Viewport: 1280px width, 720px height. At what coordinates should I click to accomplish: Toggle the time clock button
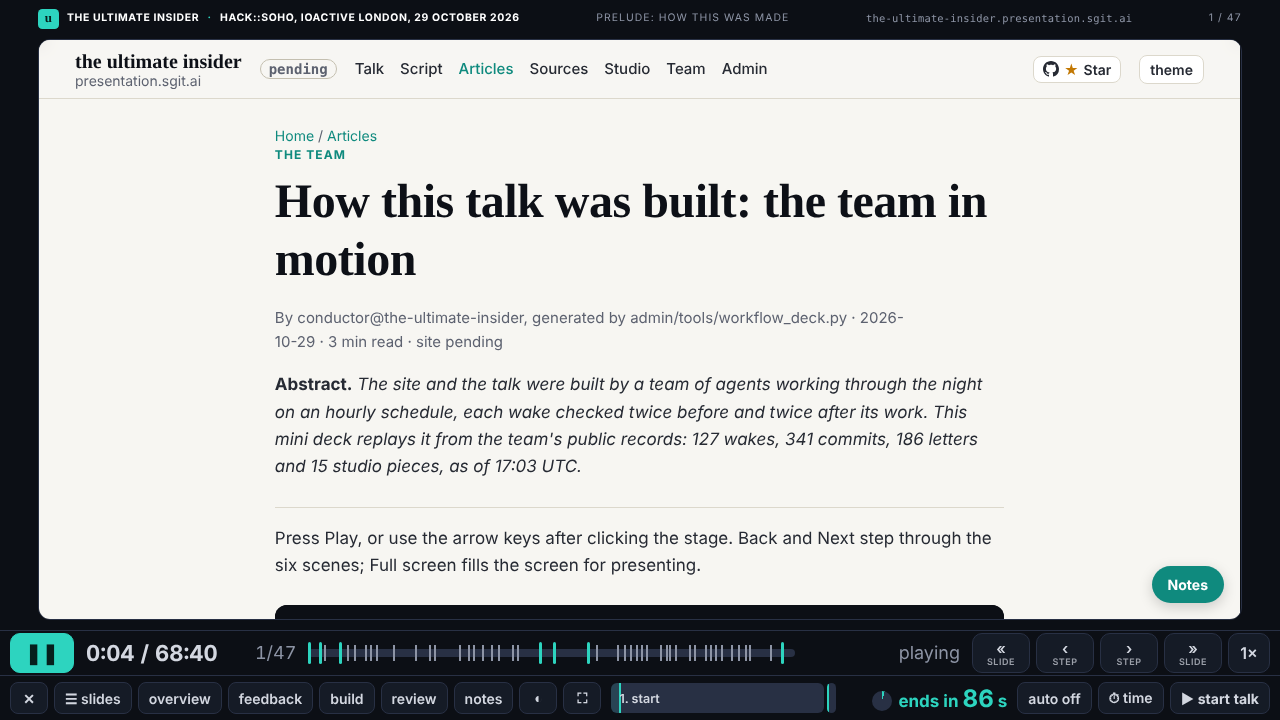1130,698
